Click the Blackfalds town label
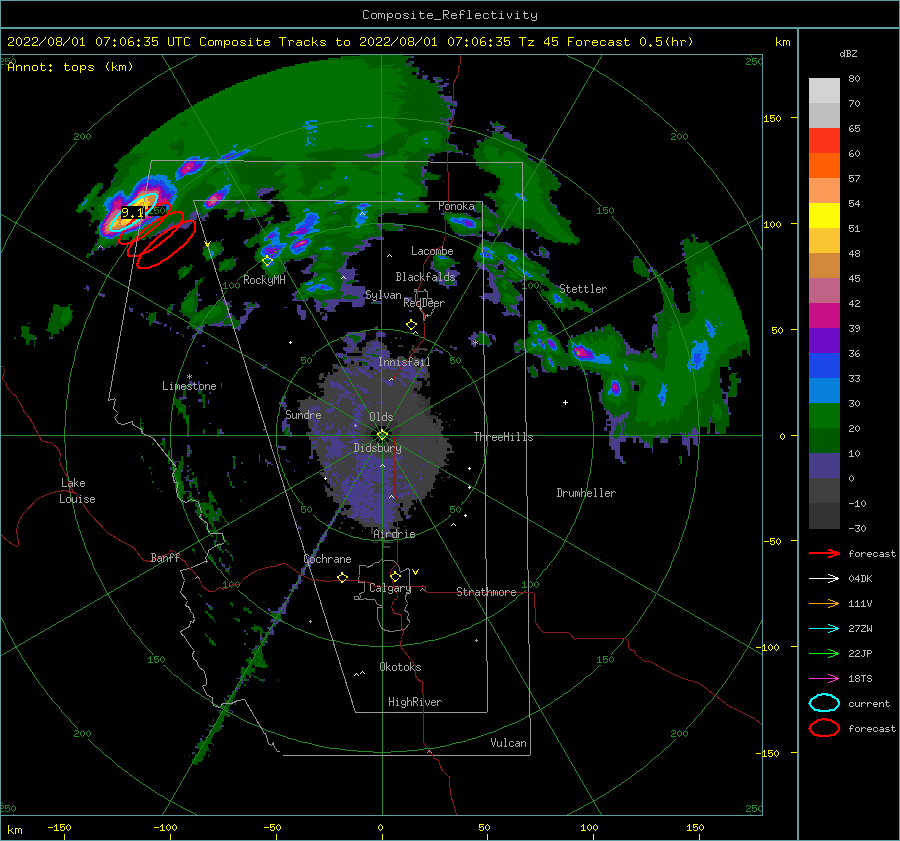Viewport: 900px width, 841px height. coord(425,277)
